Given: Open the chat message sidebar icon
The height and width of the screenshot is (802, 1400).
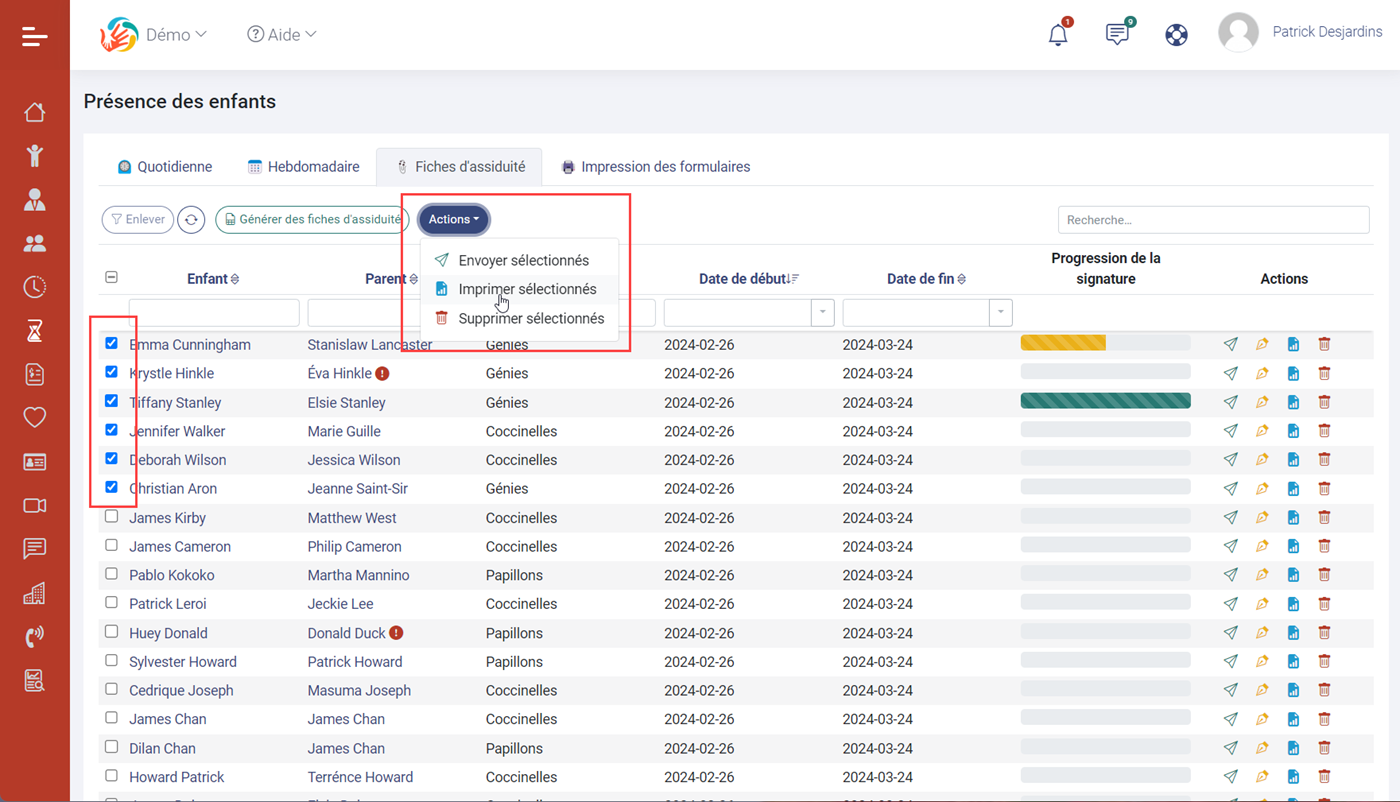Looking at the screenshot, I should tap(35, 549).
